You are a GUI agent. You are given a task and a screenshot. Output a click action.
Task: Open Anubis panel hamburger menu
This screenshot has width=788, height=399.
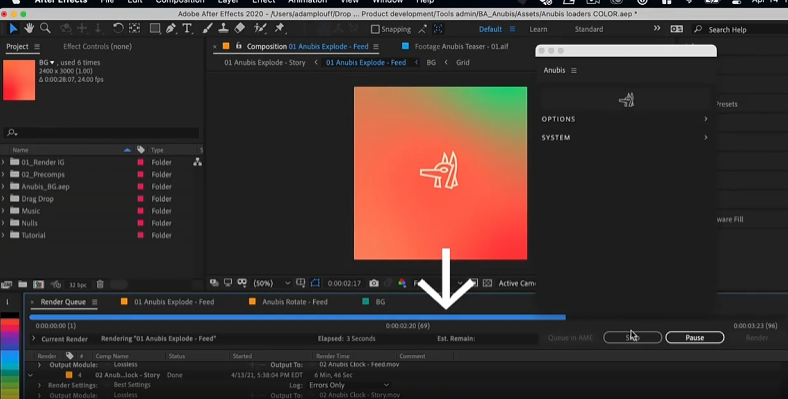point(574,70)
